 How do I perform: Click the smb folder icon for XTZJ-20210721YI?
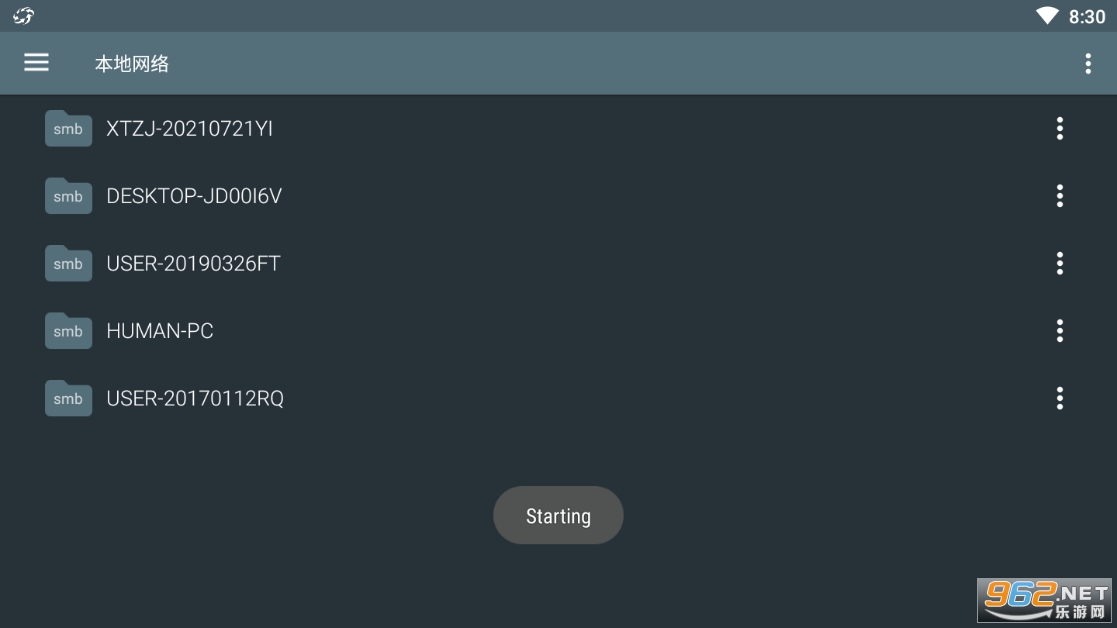(x=68, y=129)
